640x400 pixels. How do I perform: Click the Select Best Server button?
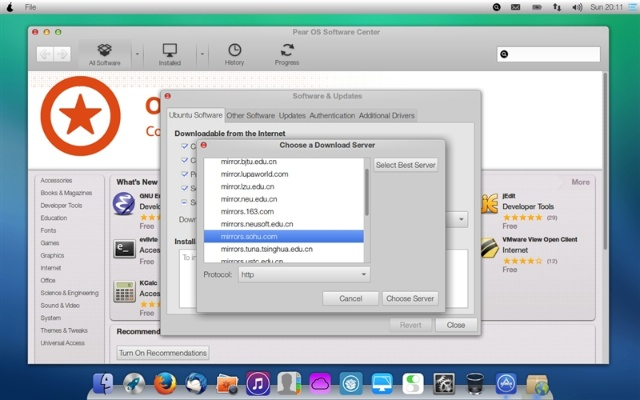(405, 164)
